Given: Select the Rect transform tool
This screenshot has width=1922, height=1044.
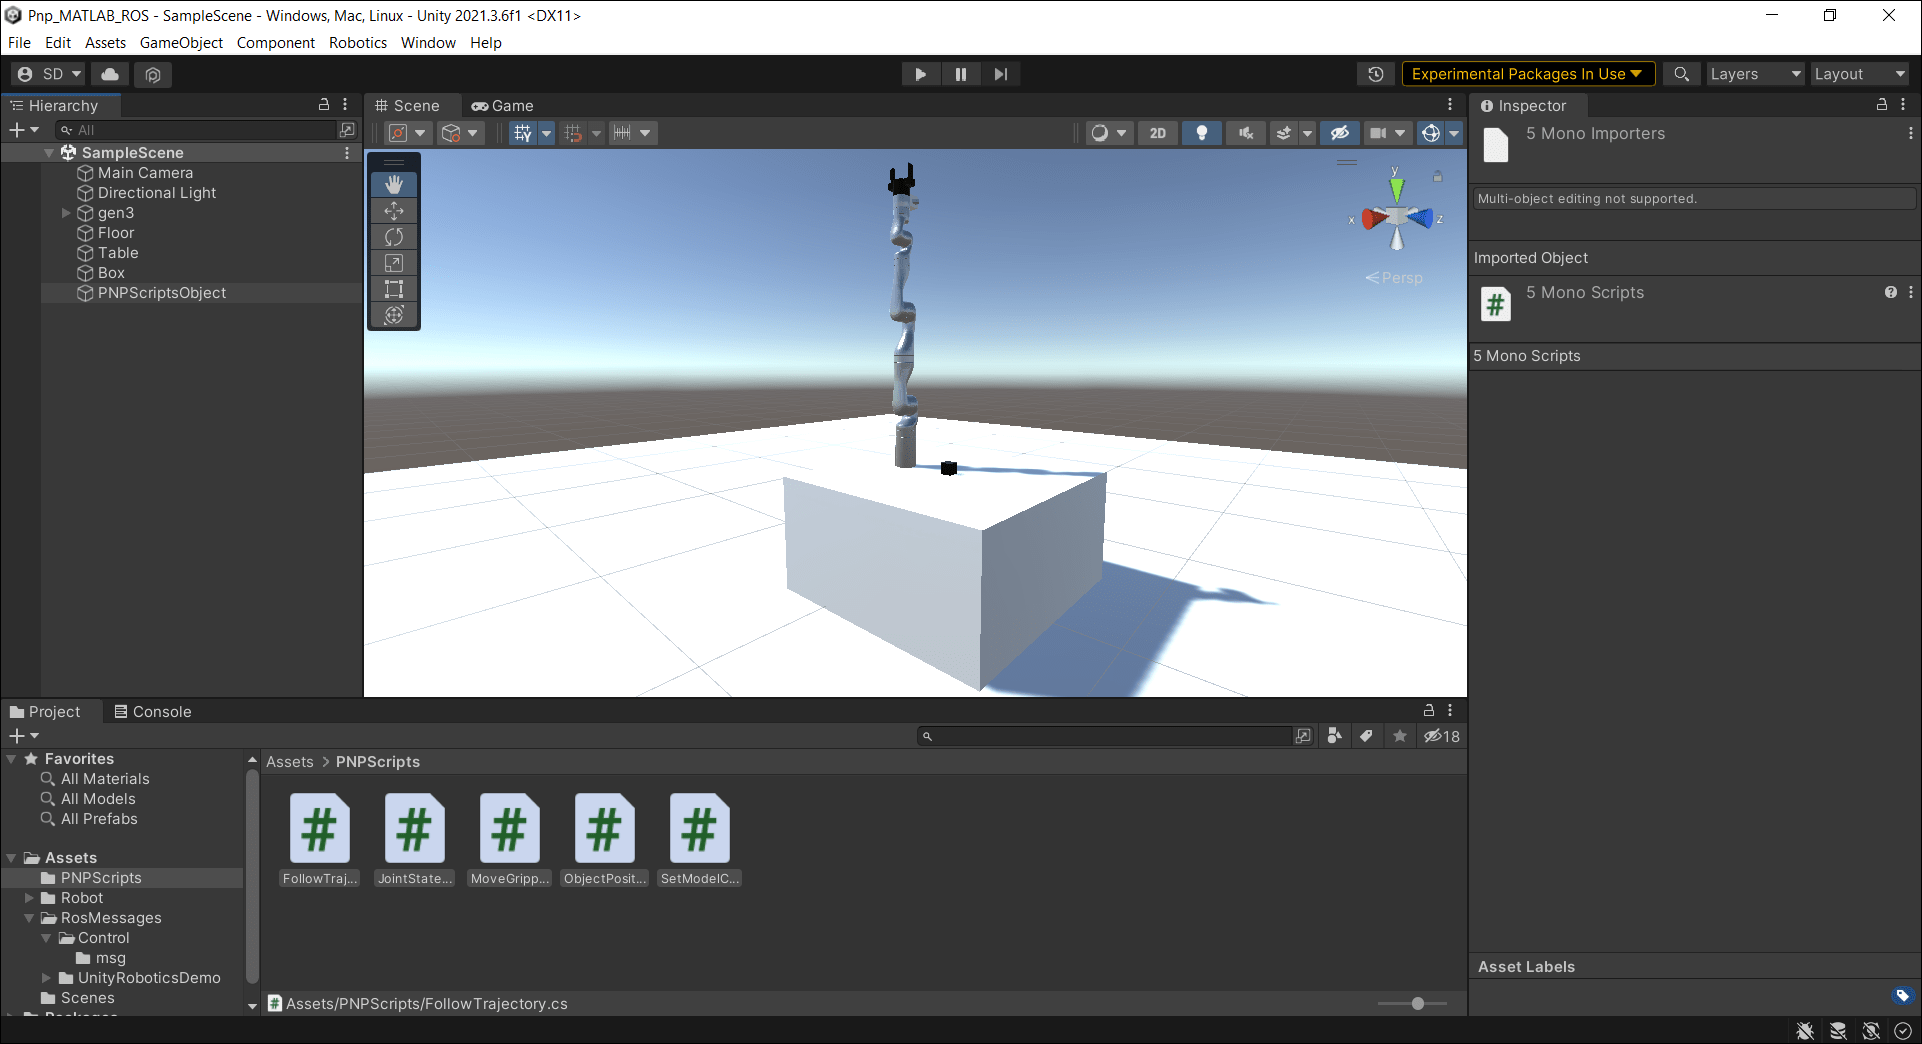Looking at the screenshot, I should point(394,289).
